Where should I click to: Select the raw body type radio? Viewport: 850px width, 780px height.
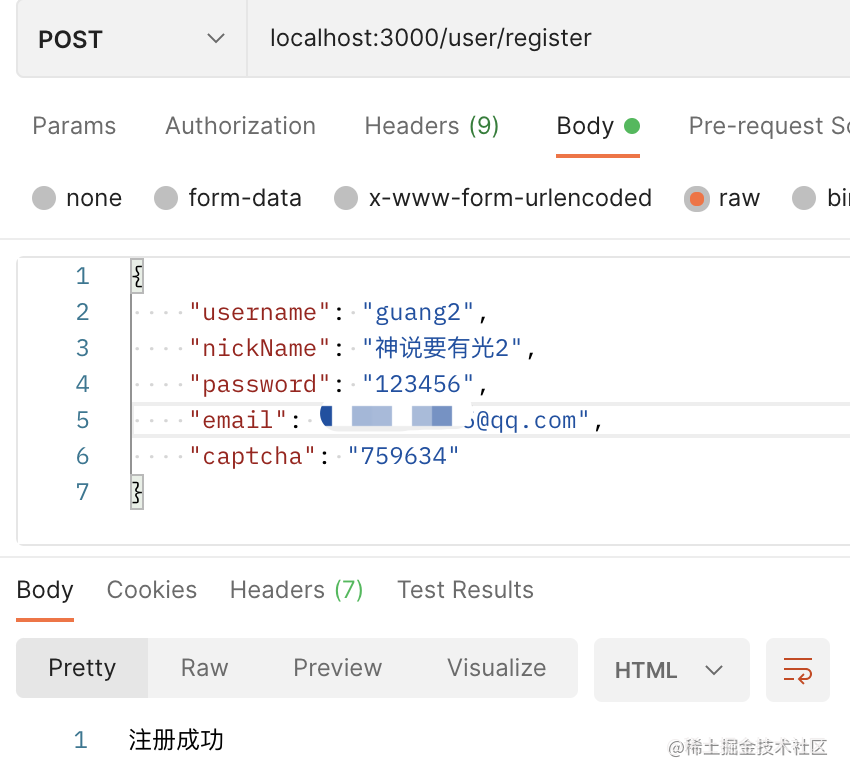pyautogui.click(x=696, y=198)
